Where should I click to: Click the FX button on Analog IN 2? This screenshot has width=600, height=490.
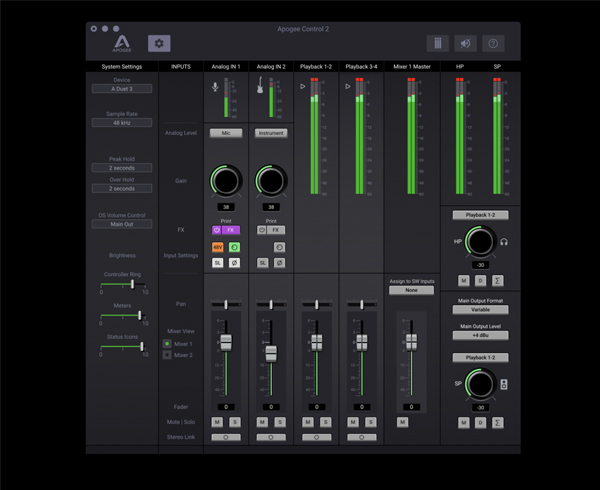tap(276, 230)
